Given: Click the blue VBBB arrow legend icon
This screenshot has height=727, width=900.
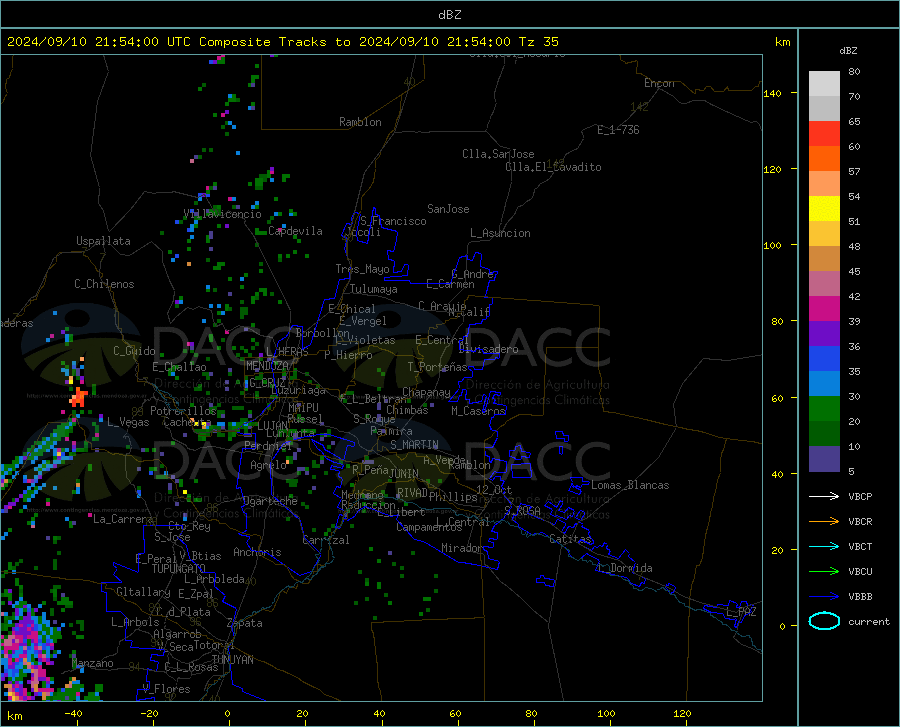Looking at the screenshot, I should 824,597.
